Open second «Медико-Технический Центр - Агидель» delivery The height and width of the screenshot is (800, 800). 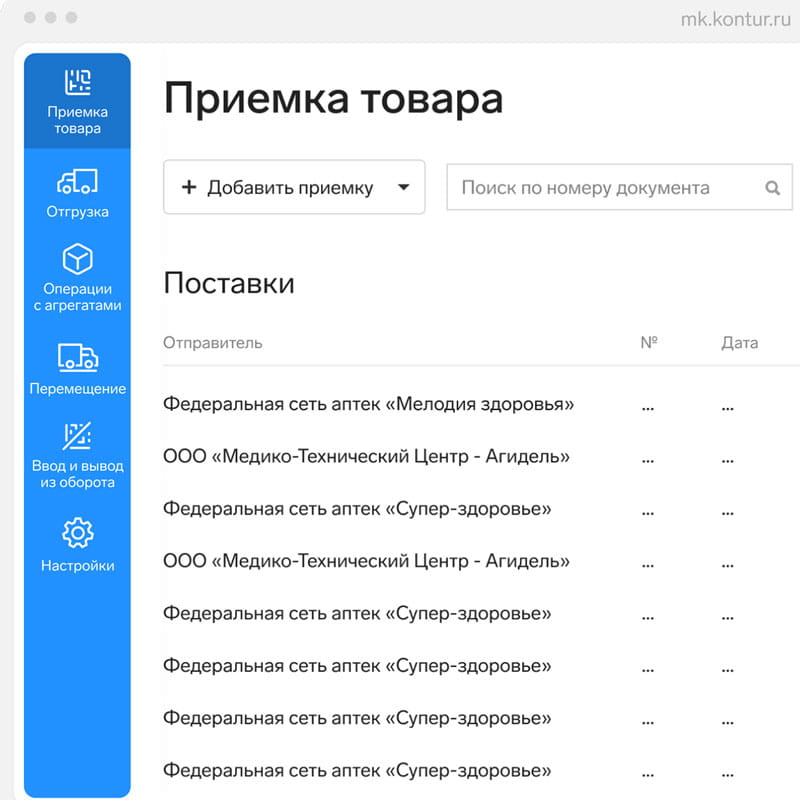click(x=366, y=561)
